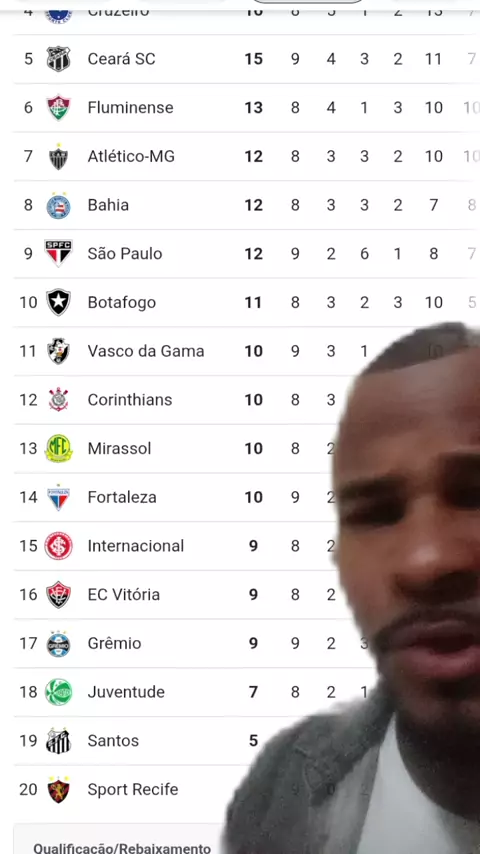
Task: Open the EC Vitória team link
Action: tap(124, 594)
